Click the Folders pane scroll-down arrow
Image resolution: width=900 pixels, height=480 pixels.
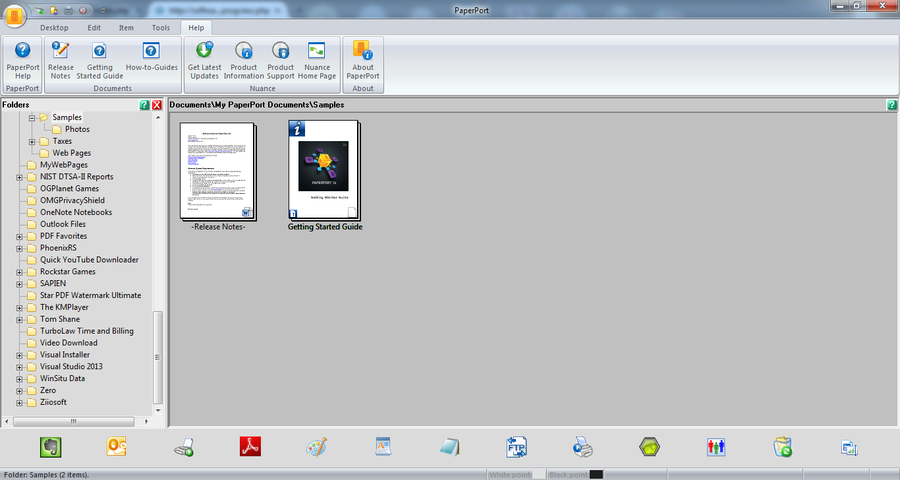click(158, 411)
